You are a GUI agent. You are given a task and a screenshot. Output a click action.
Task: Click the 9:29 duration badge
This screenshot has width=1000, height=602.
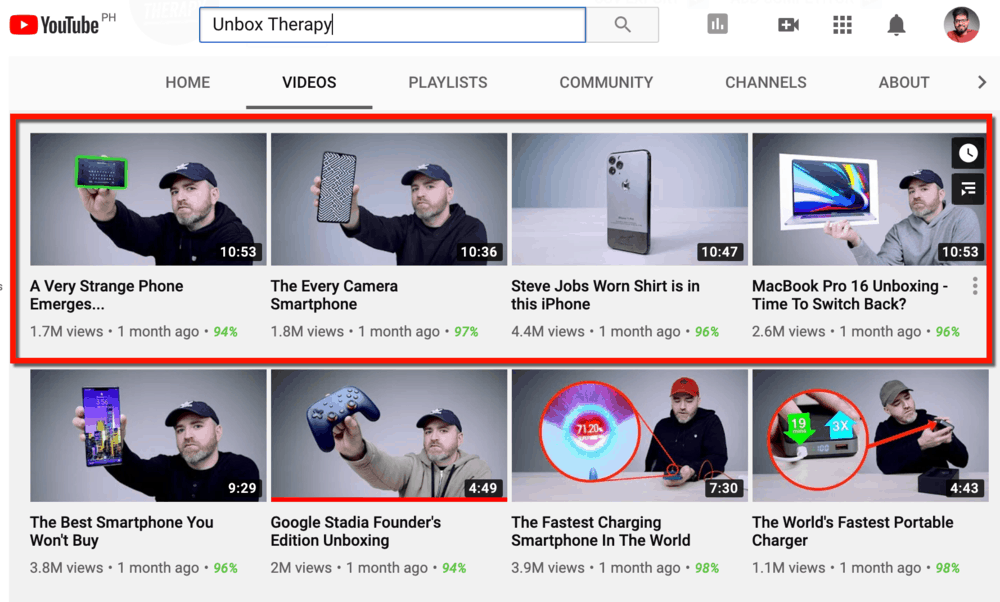242,488
